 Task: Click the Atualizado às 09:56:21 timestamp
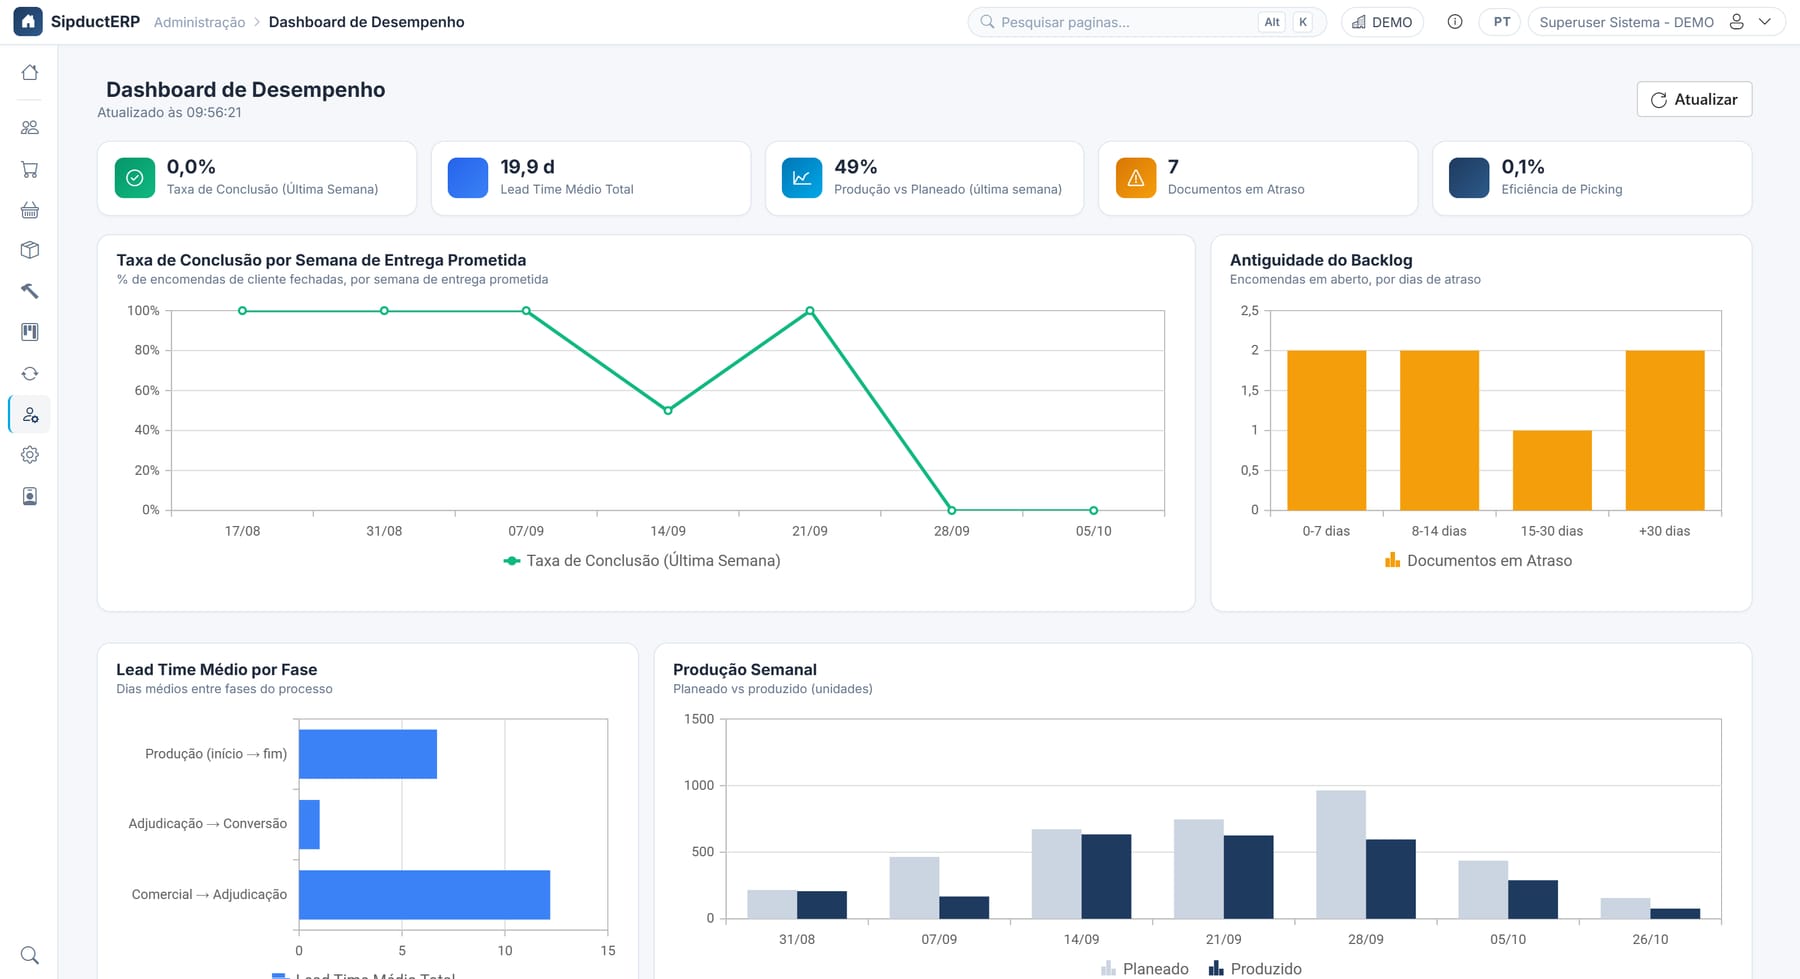169,112
